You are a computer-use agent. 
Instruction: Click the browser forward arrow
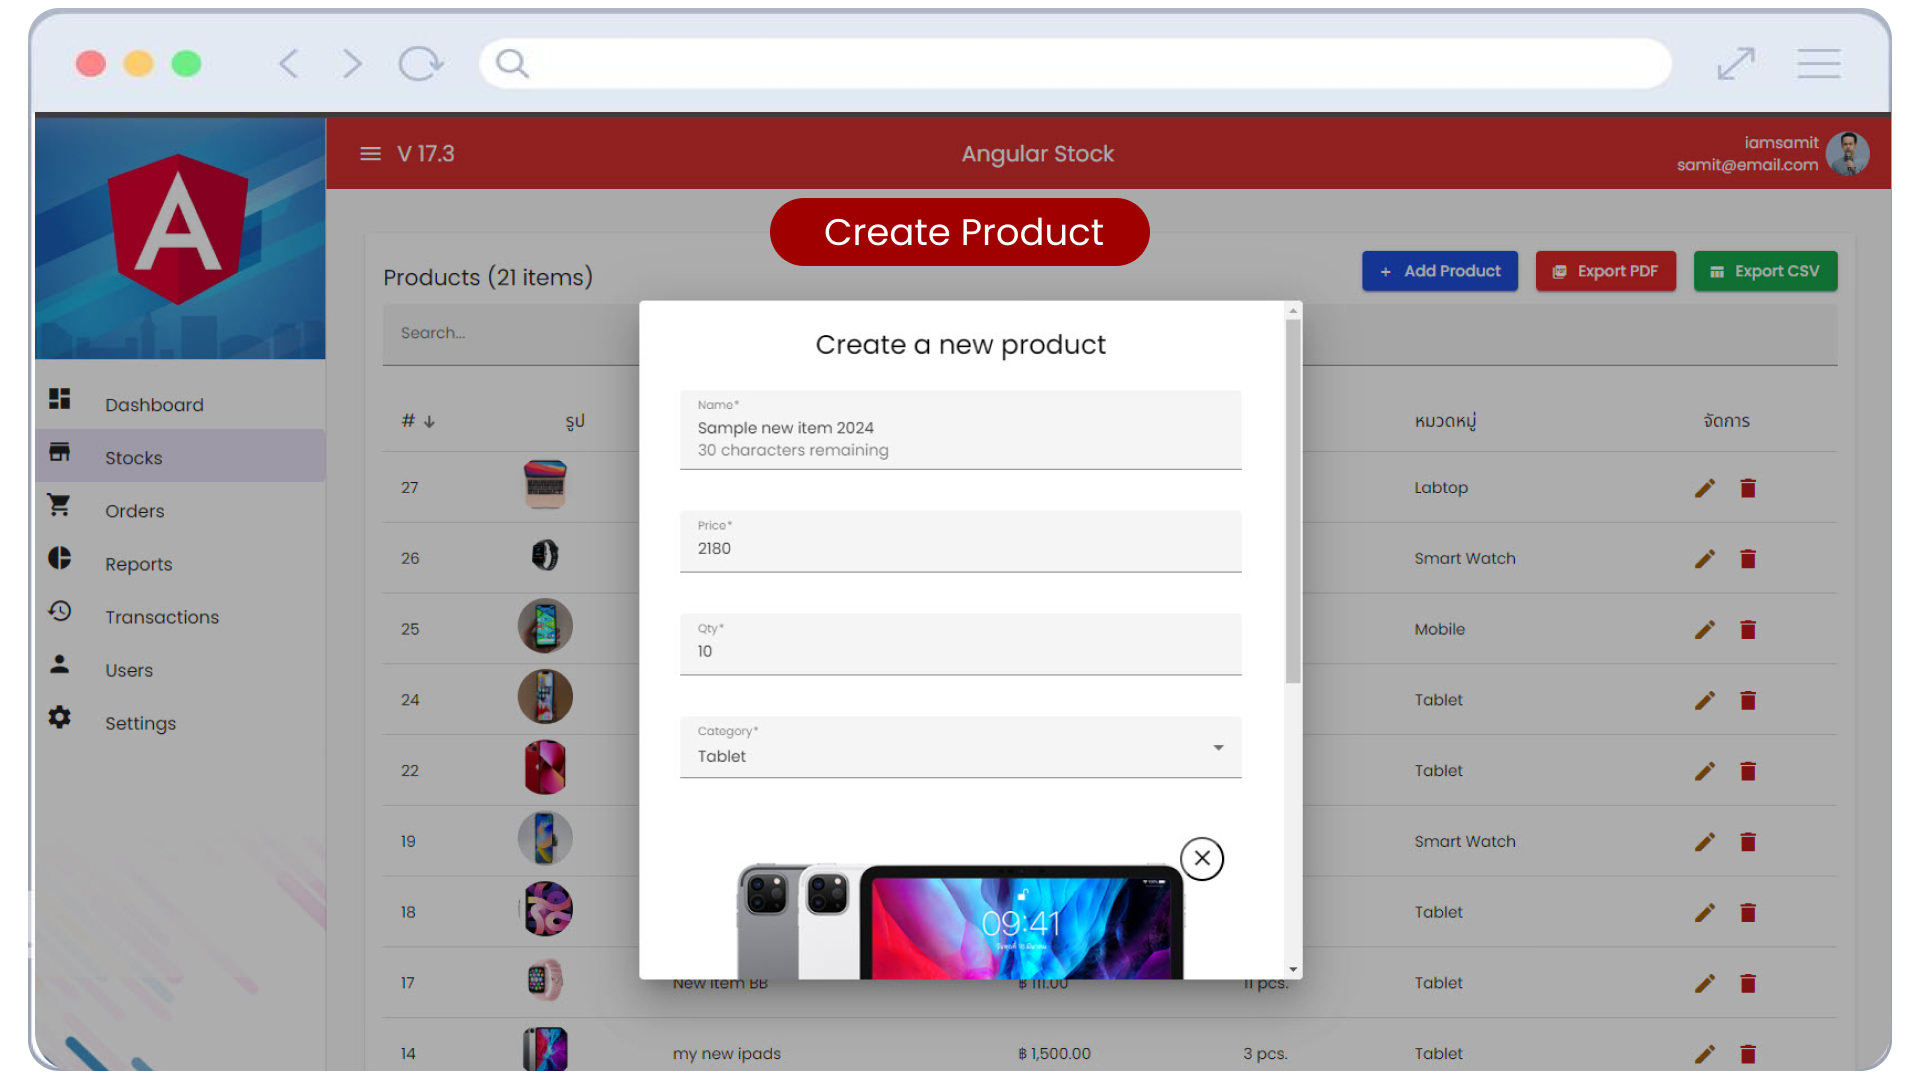pyautogui.click(x=351, y=64)
